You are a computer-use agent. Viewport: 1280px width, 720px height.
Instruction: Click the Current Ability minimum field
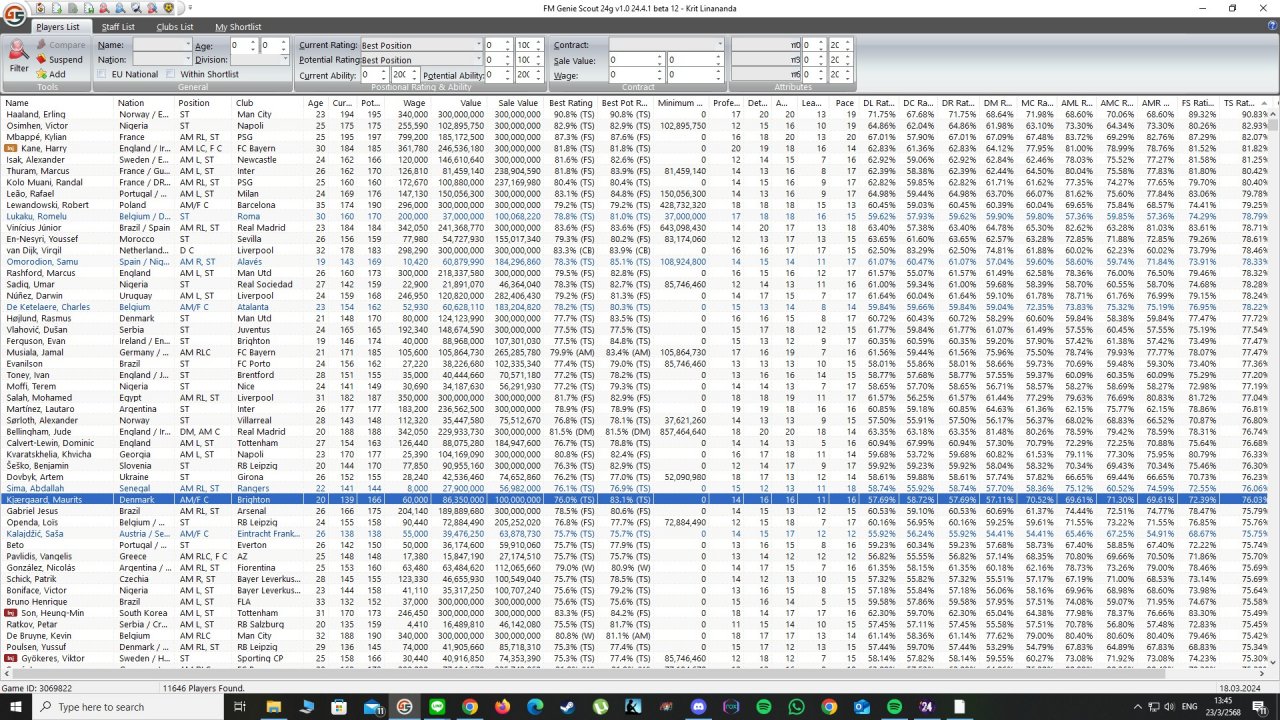[371, 75]
